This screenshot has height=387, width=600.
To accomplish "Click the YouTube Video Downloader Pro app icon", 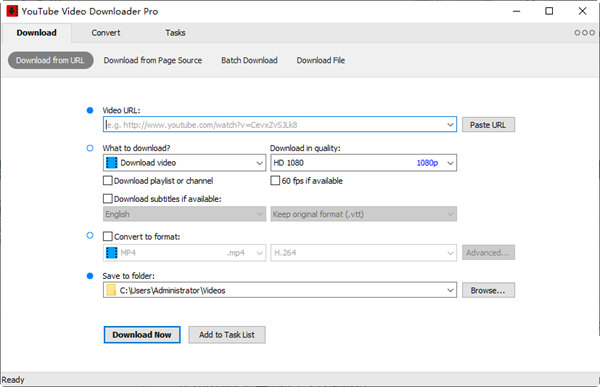I will 12,11.
